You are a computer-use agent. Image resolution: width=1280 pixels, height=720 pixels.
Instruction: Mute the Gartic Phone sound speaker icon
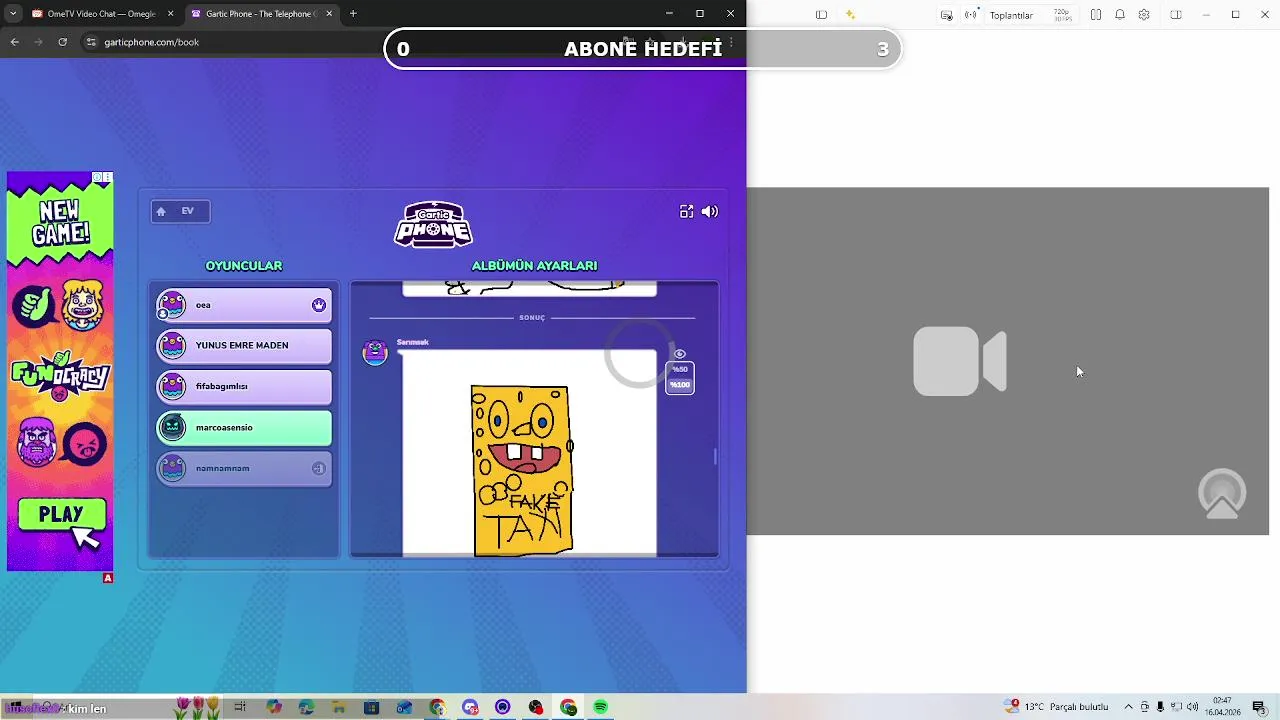click(x=710, y=211)
